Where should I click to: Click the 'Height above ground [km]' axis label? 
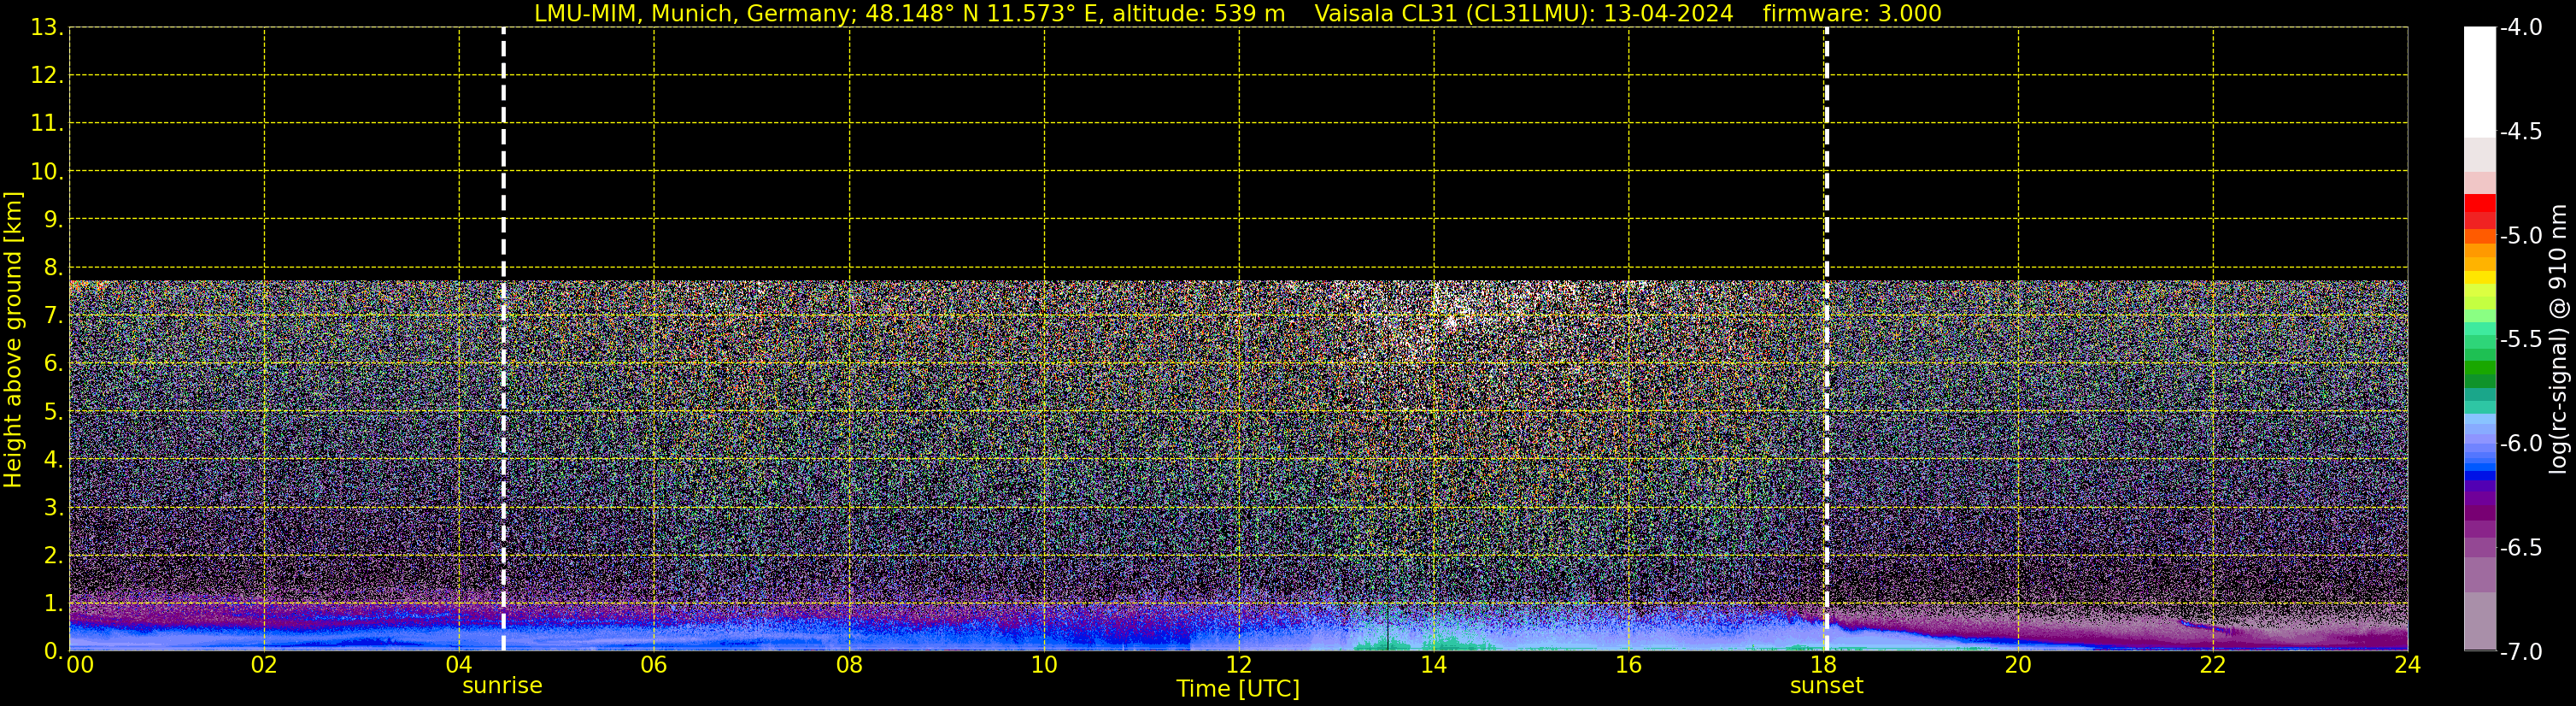(x=13, y=340)
